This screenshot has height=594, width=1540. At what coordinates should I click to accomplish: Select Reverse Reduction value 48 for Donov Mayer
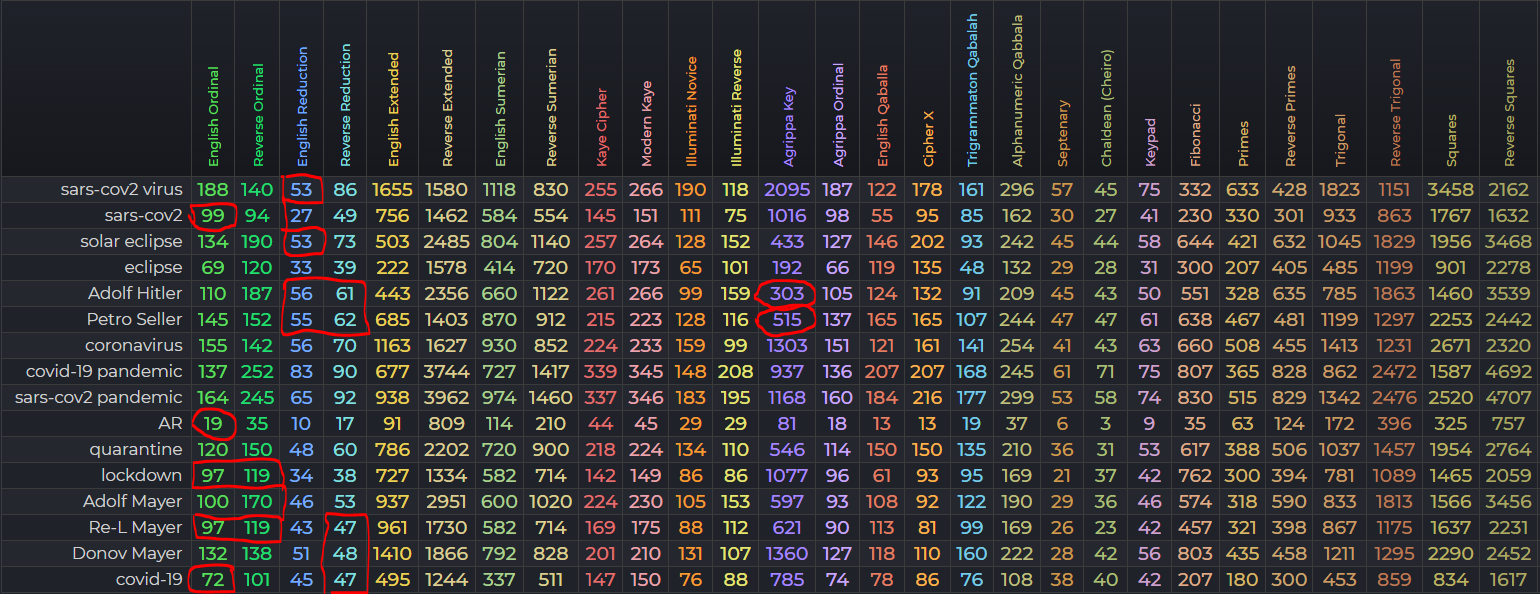click(346, 553)
